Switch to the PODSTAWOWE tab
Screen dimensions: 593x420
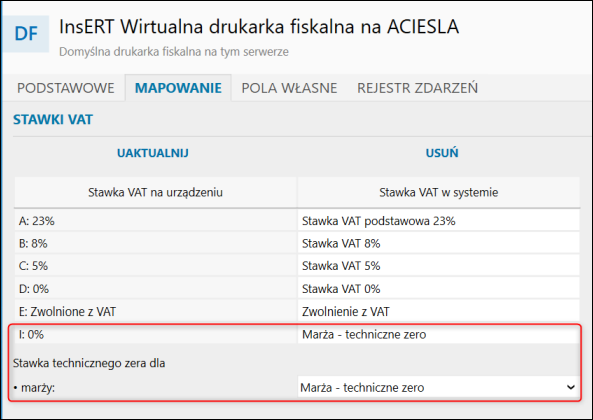pos(65,88)
